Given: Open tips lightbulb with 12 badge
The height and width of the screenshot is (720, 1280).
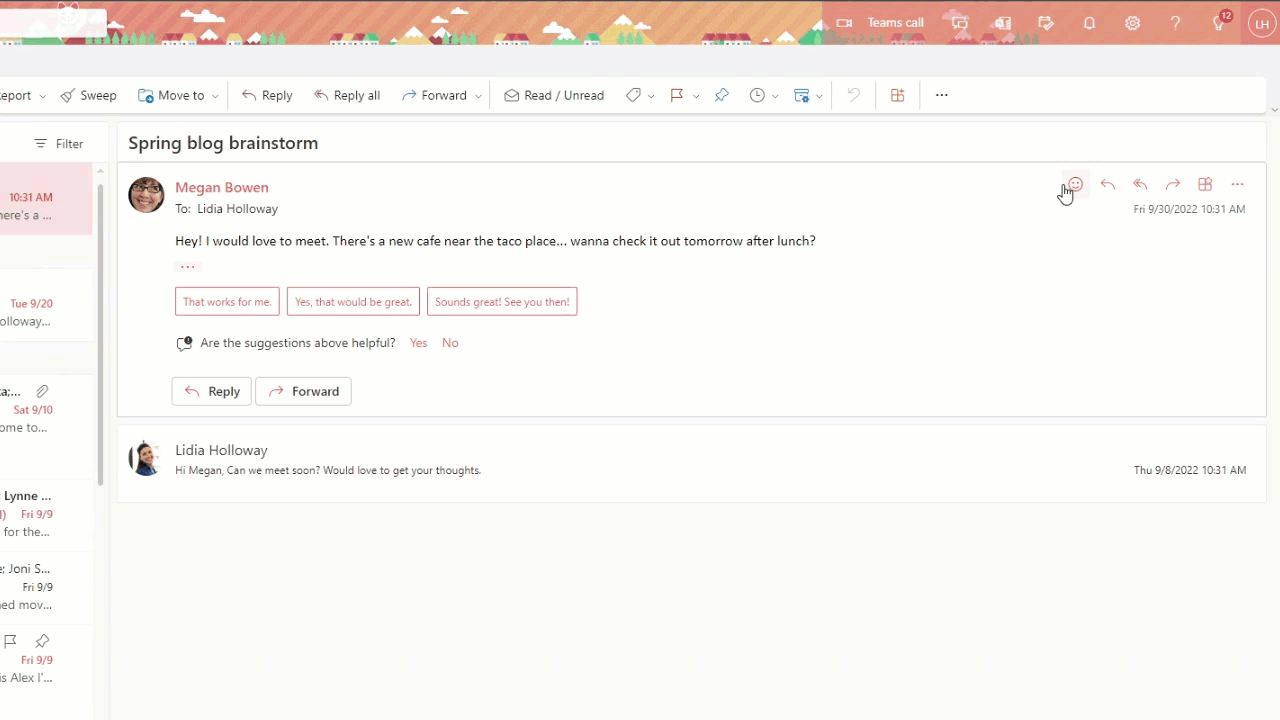Looking at the screenshot, I should click(x=1220, y=22).
